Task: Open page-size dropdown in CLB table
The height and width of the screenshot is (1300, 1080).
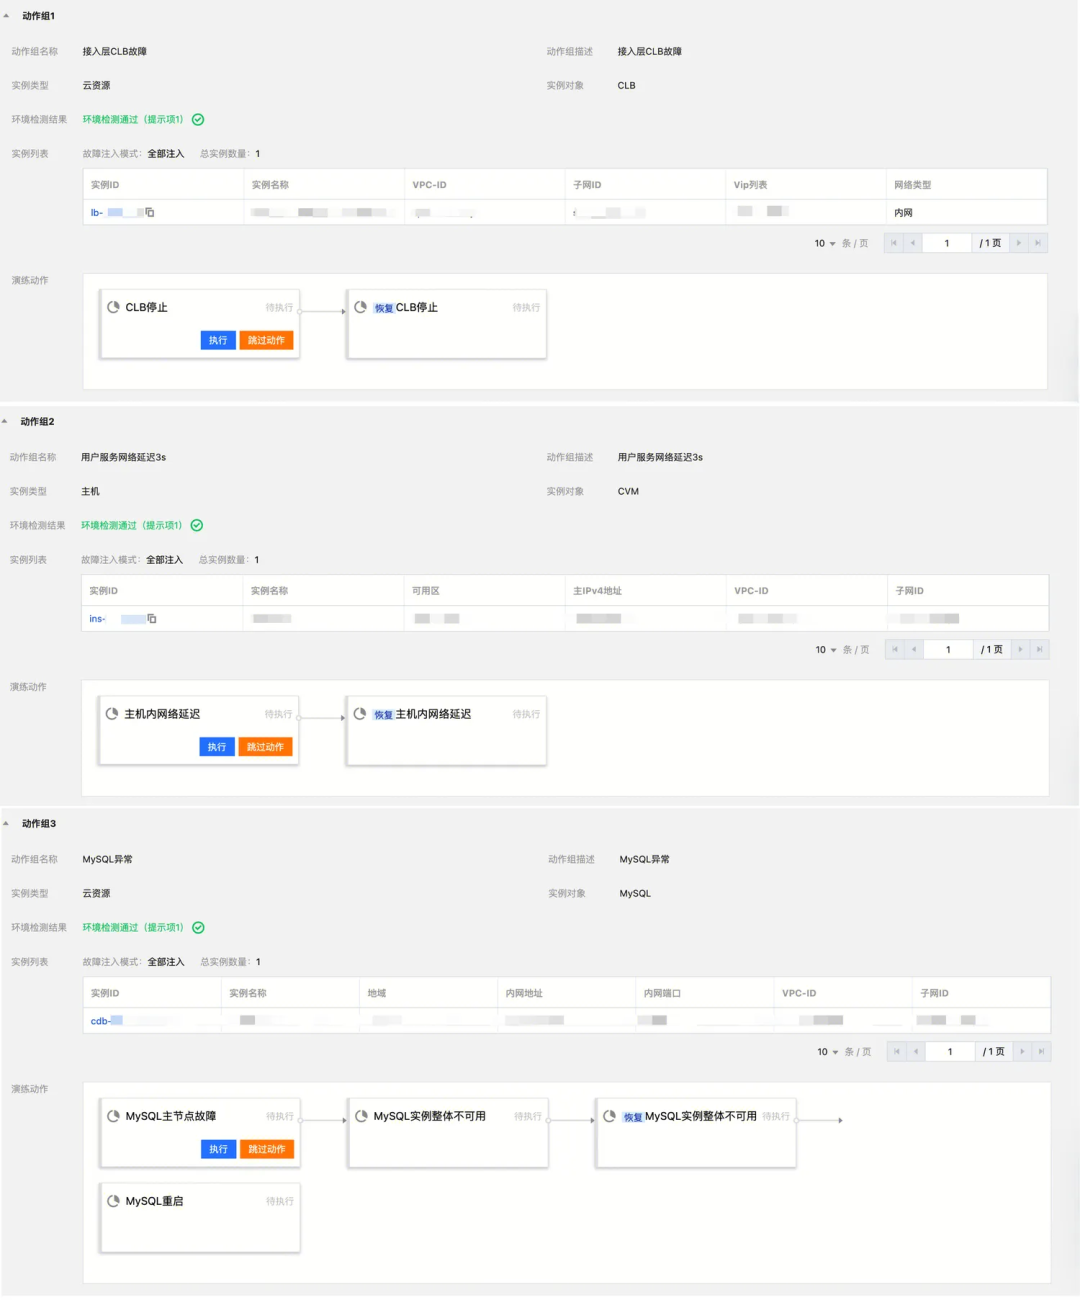Action: point(825,243)
